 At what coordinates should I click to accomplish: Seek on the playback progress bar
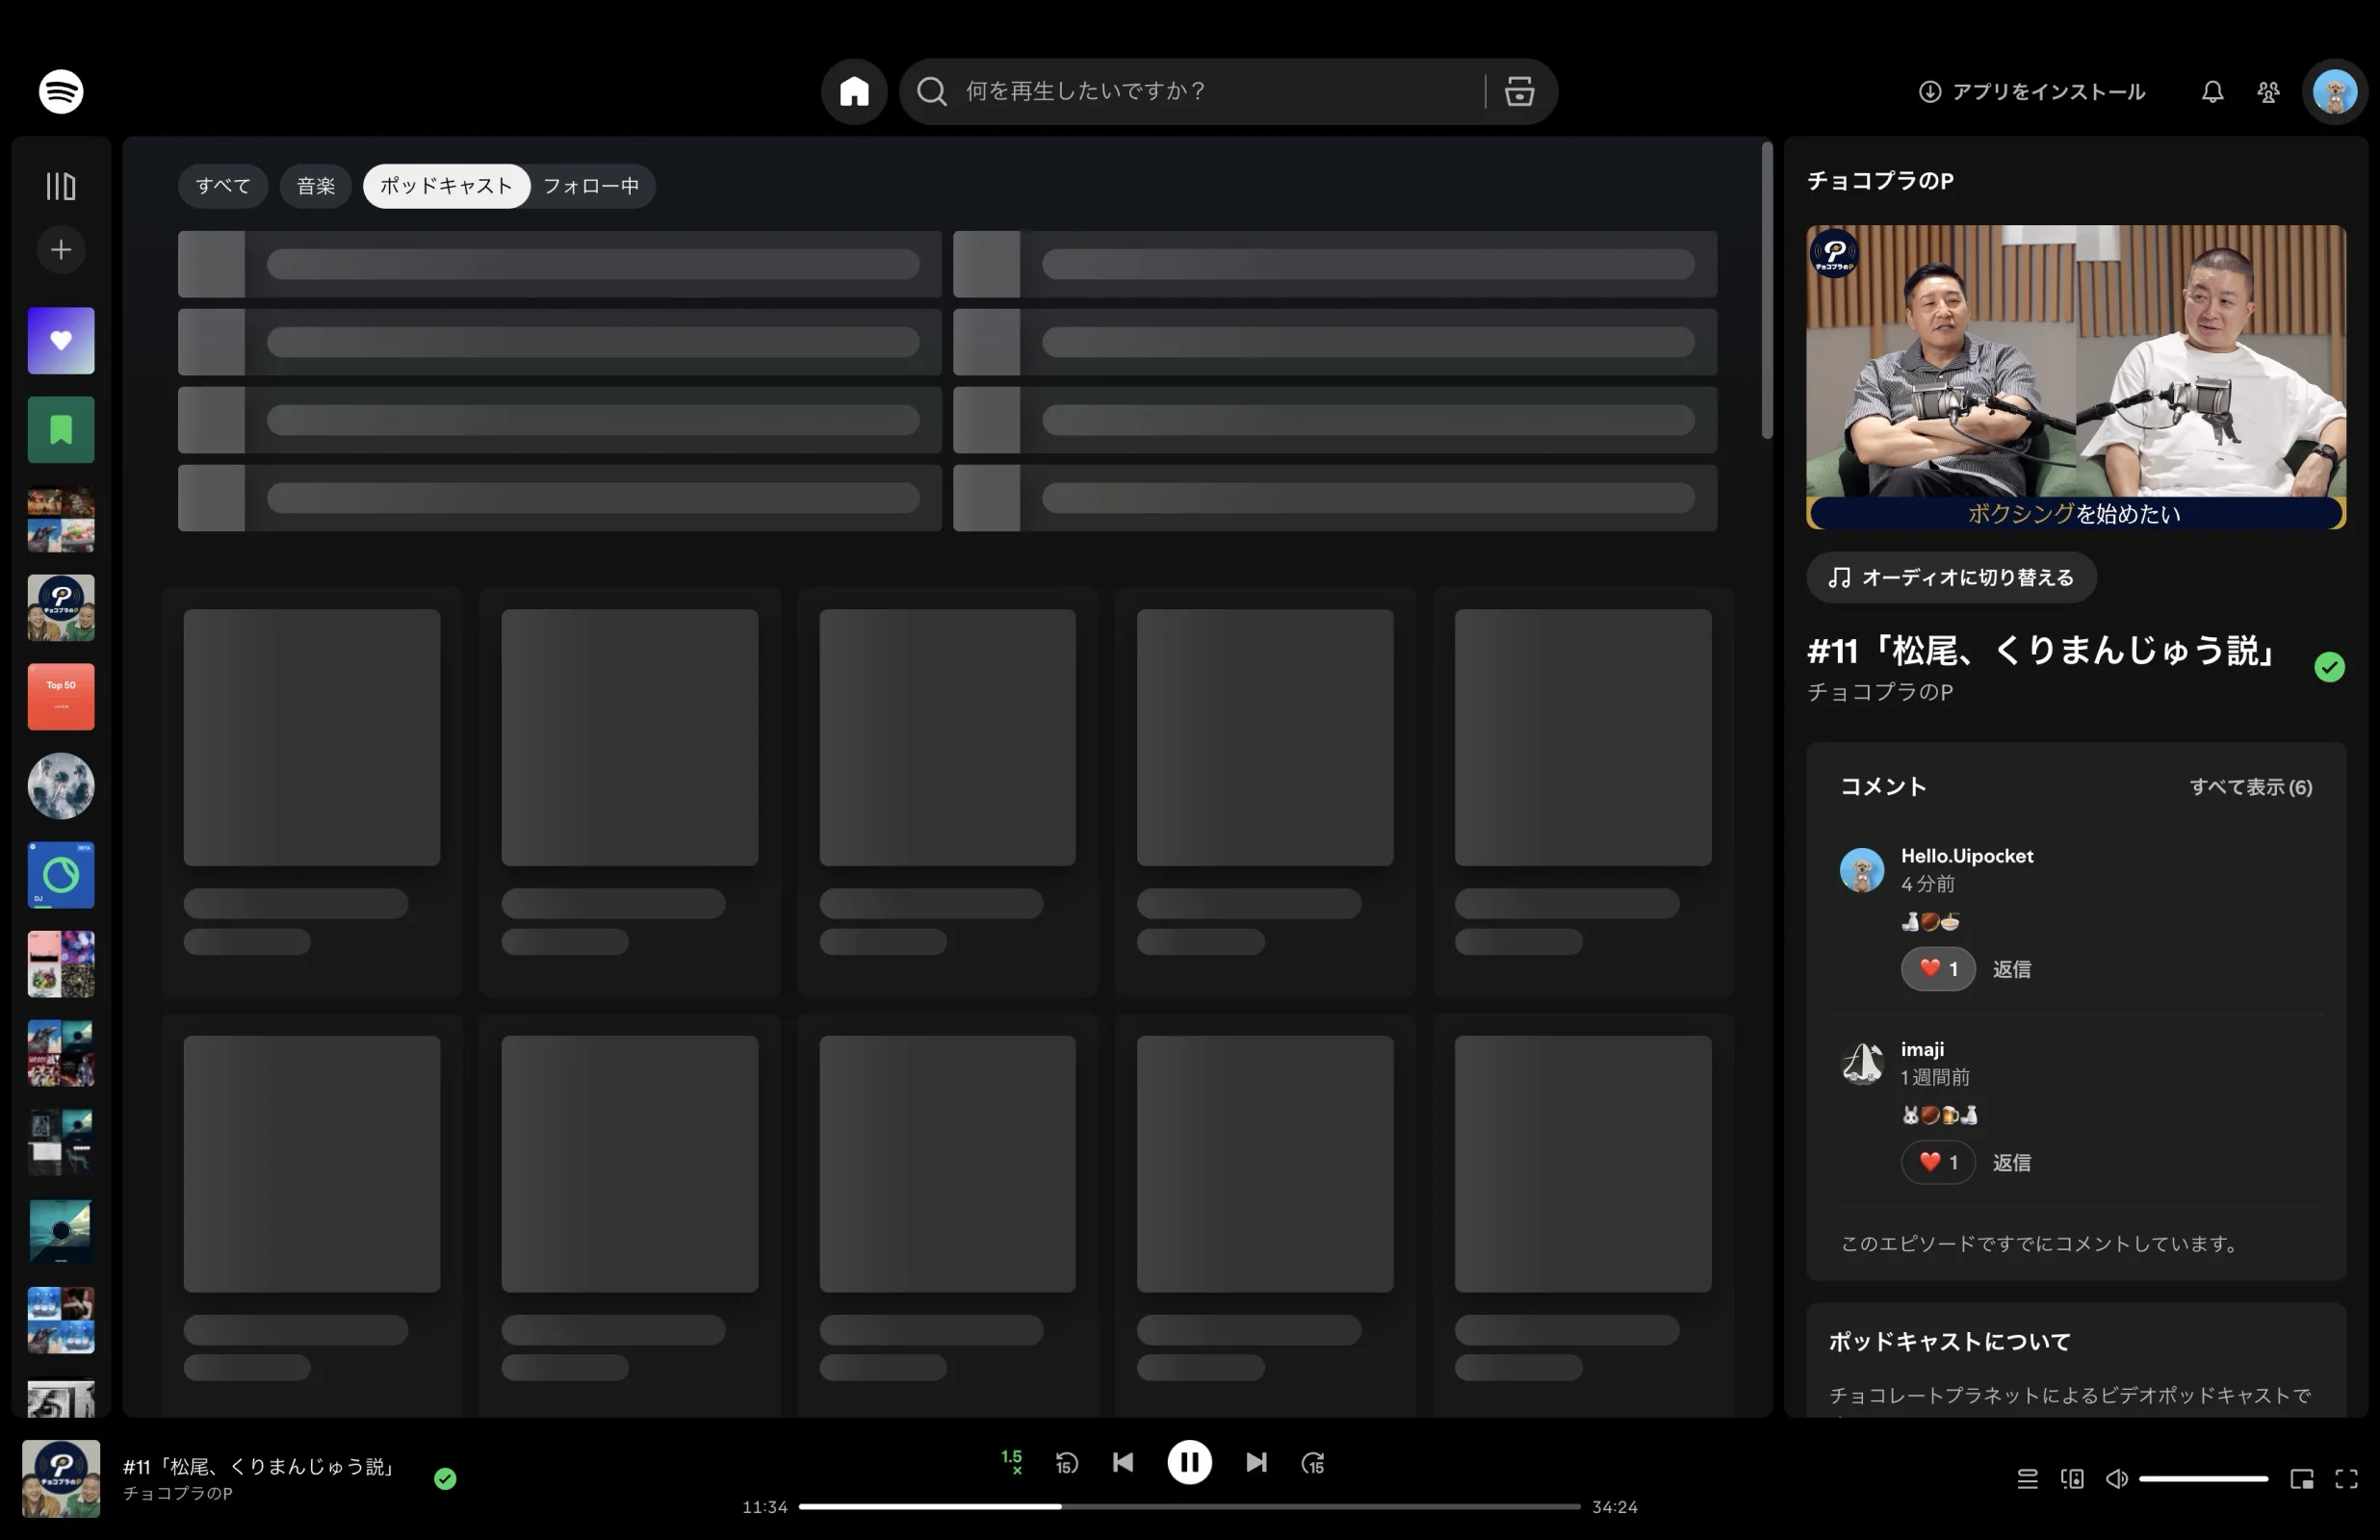tap(1189, 1507)
